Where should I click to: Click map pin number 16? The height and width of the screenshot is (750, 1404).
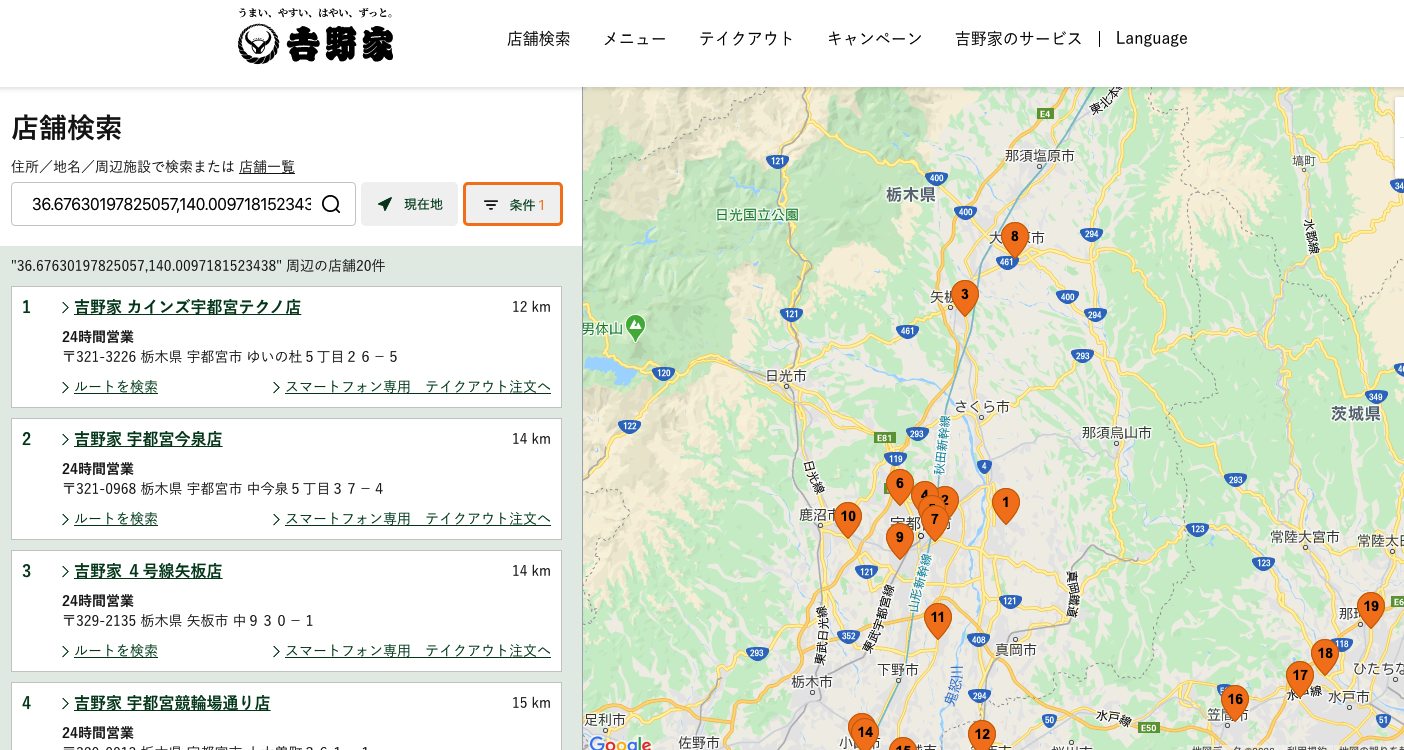pos(1235,701)
